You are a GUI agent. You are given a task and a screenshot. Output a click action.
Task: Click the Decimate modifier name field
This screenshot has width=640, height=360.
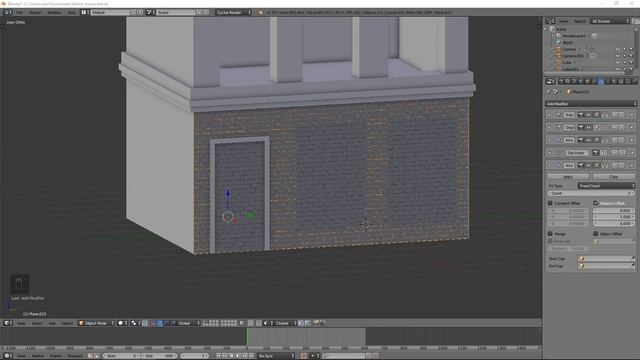coord(576,153)
